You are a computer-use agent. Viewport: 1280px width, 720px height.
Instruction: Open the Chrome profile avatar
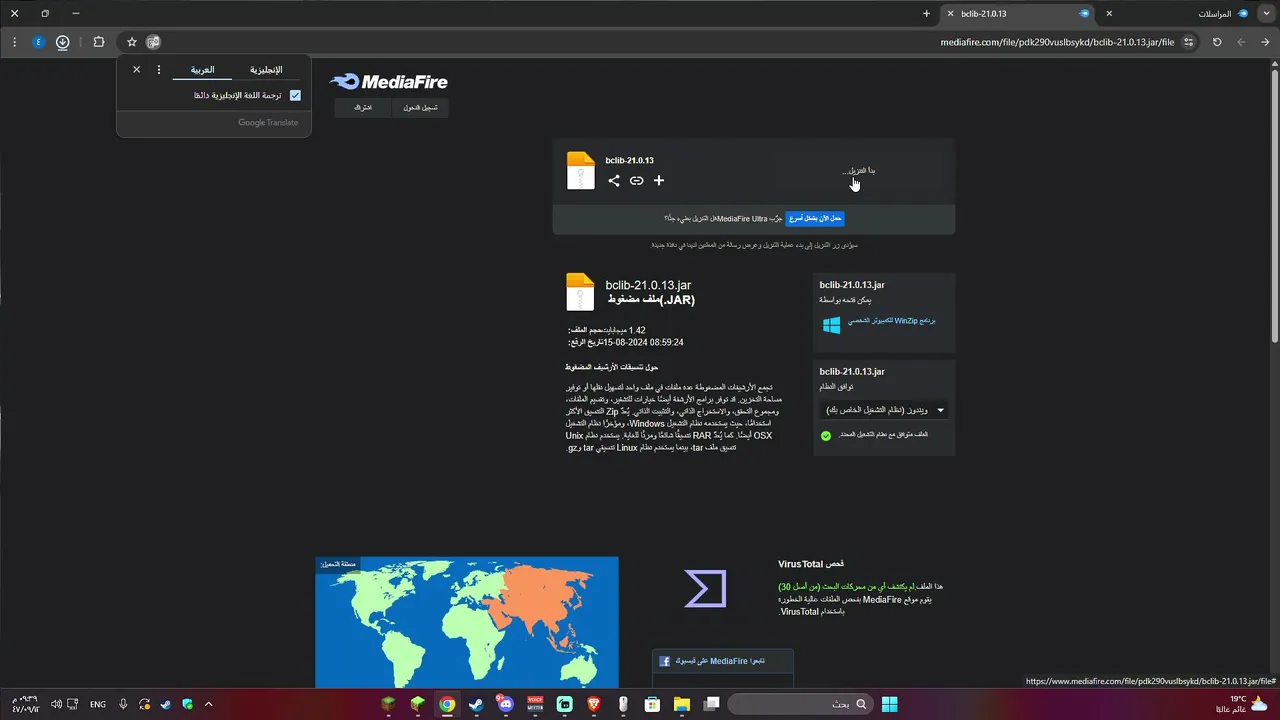38,42
